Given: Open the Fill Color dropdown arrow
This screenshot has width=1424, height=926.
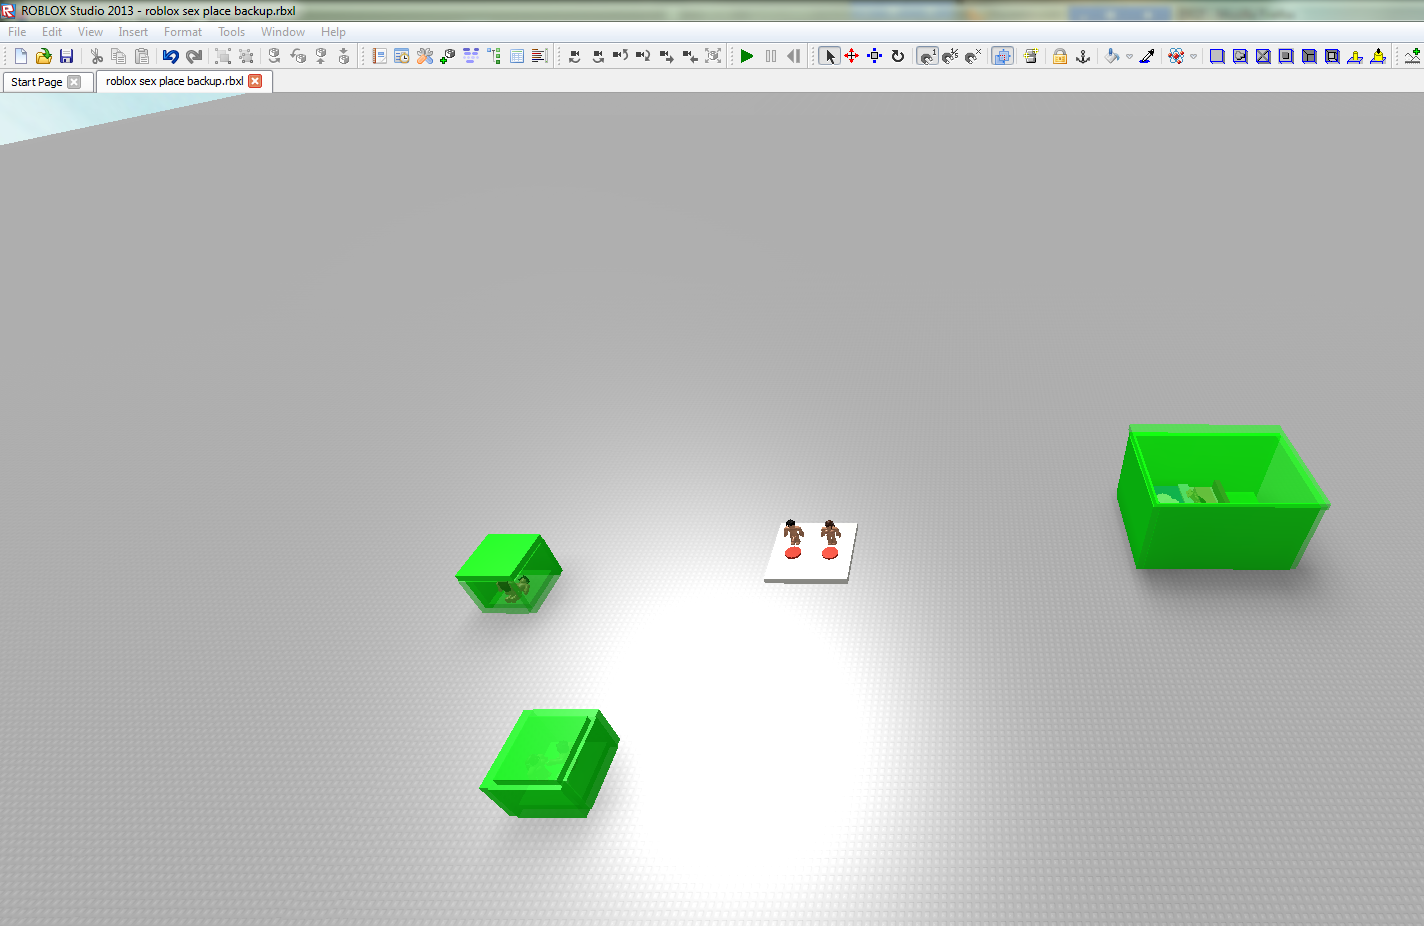Looking at the screenshot, I should pos(1130,57).
